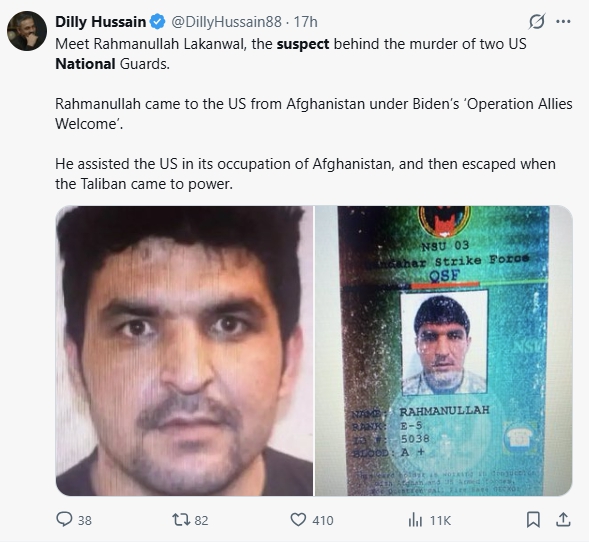Open the 17h timestamp link
This screenshot has height=546, width=589.
coord(305,22)
